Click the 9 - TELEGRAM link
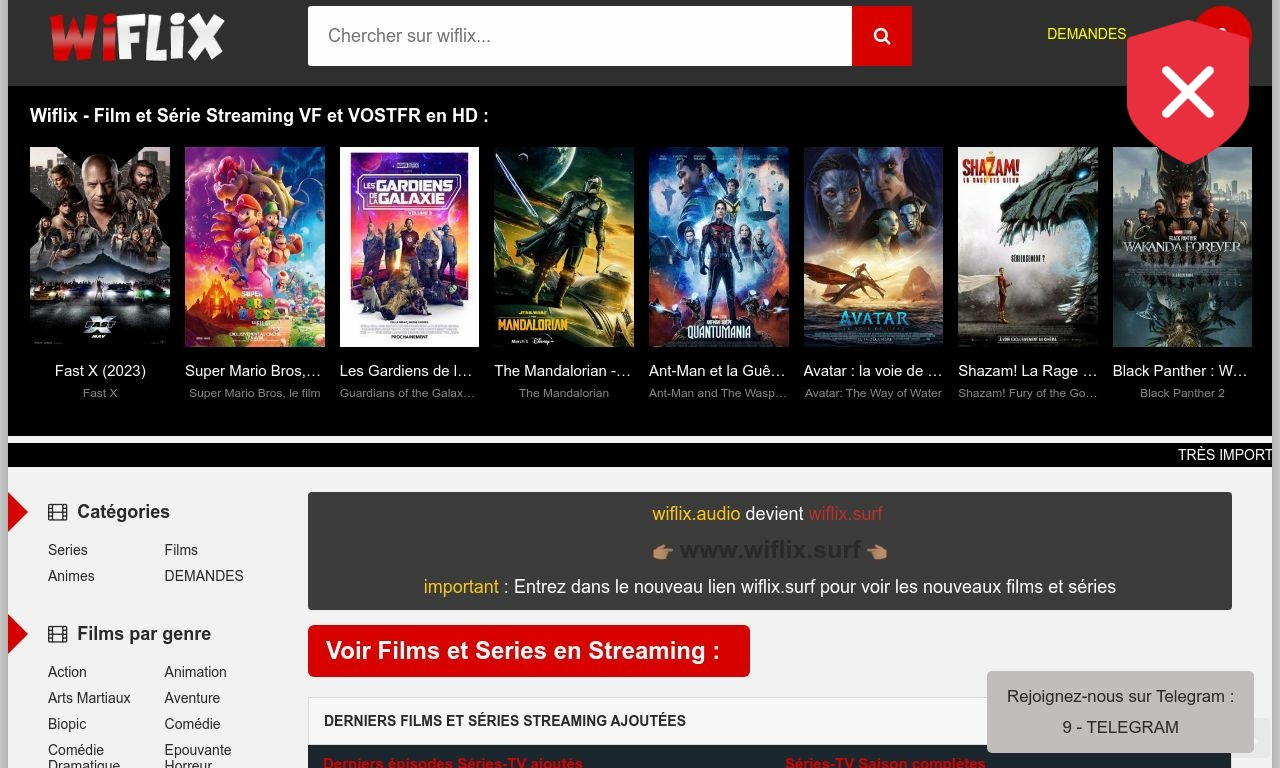The width and height of the screenshot is (1280, 768). [1120, 727]
